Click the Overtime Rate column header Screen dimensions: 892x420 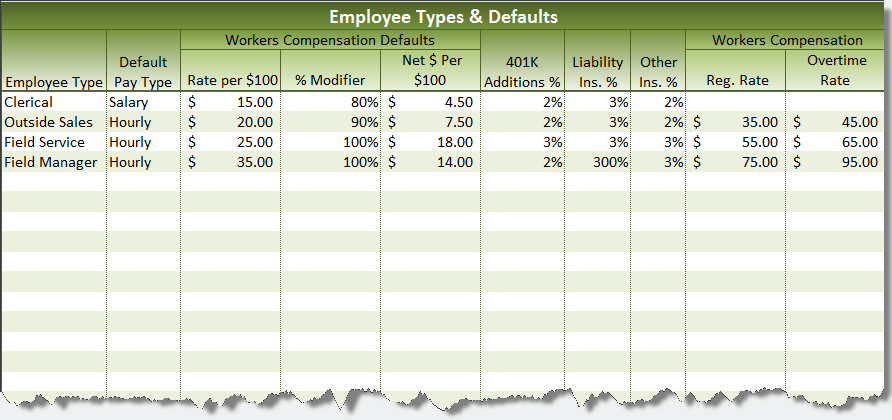(x=837, y=70)
